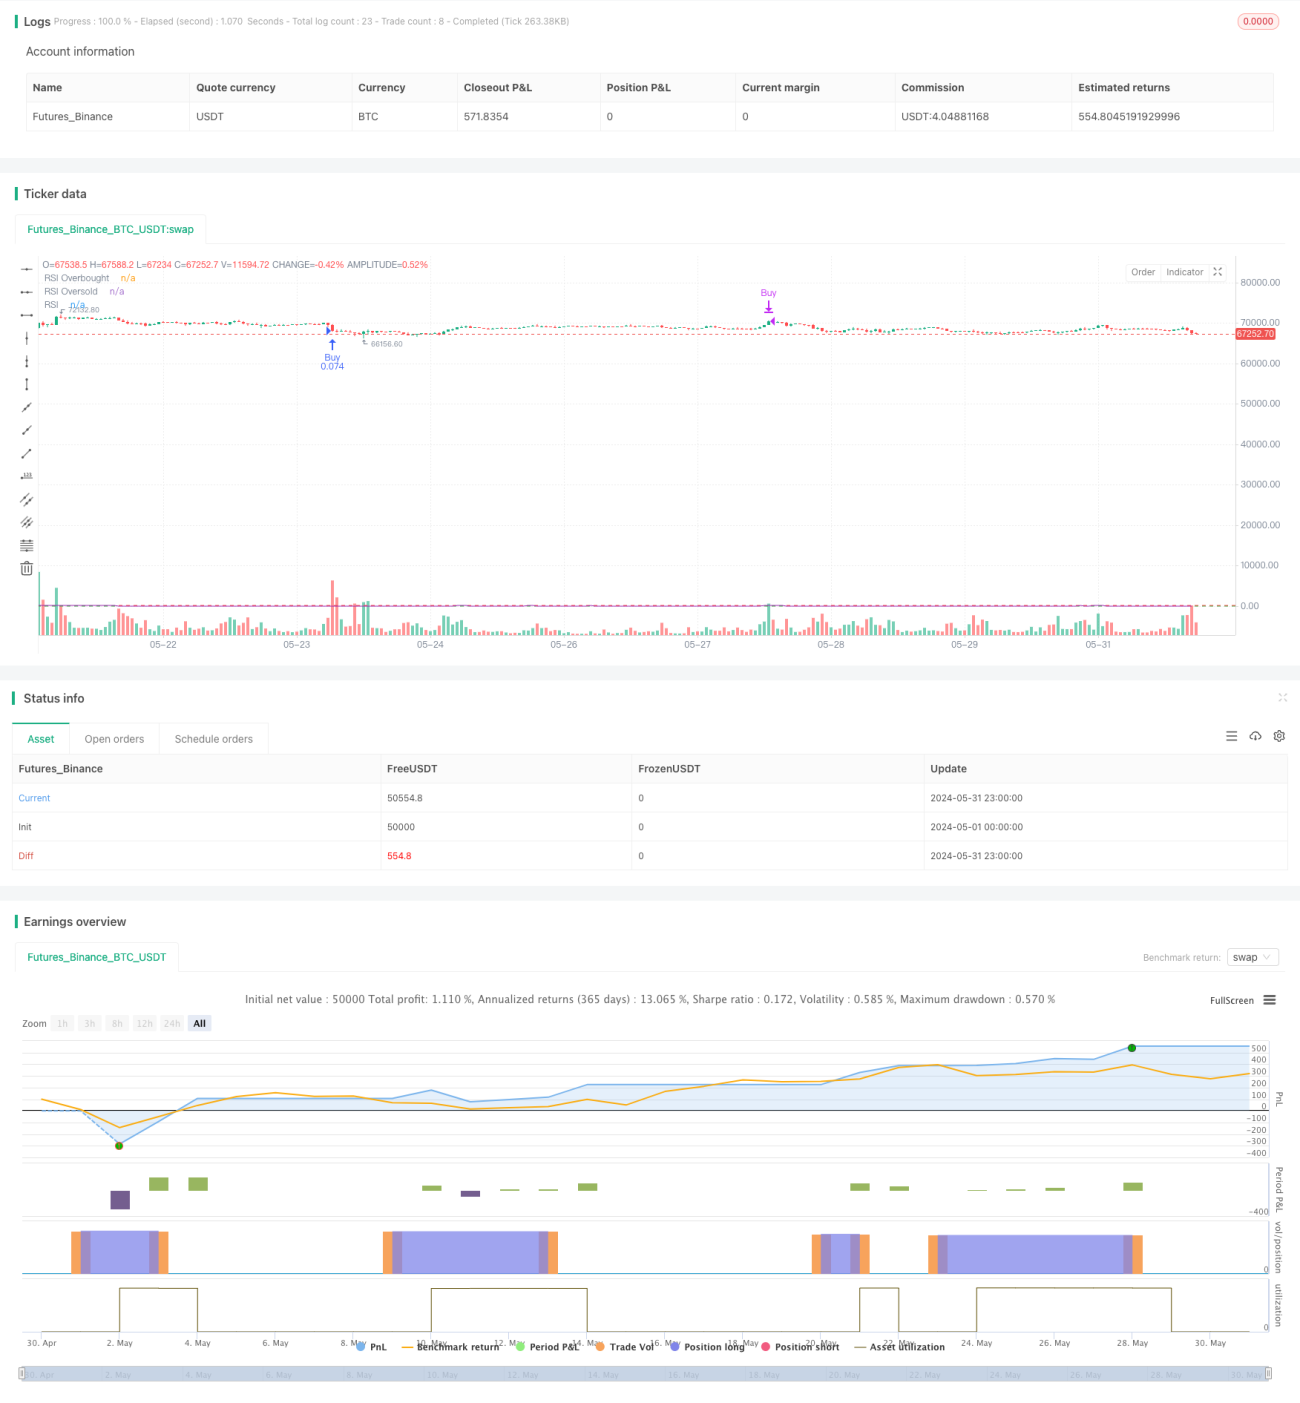Select the Futures_Binance_BTC_USDT earnings tab
The width and height of the screenshot is (1300, 1403).
pos(97,957)
